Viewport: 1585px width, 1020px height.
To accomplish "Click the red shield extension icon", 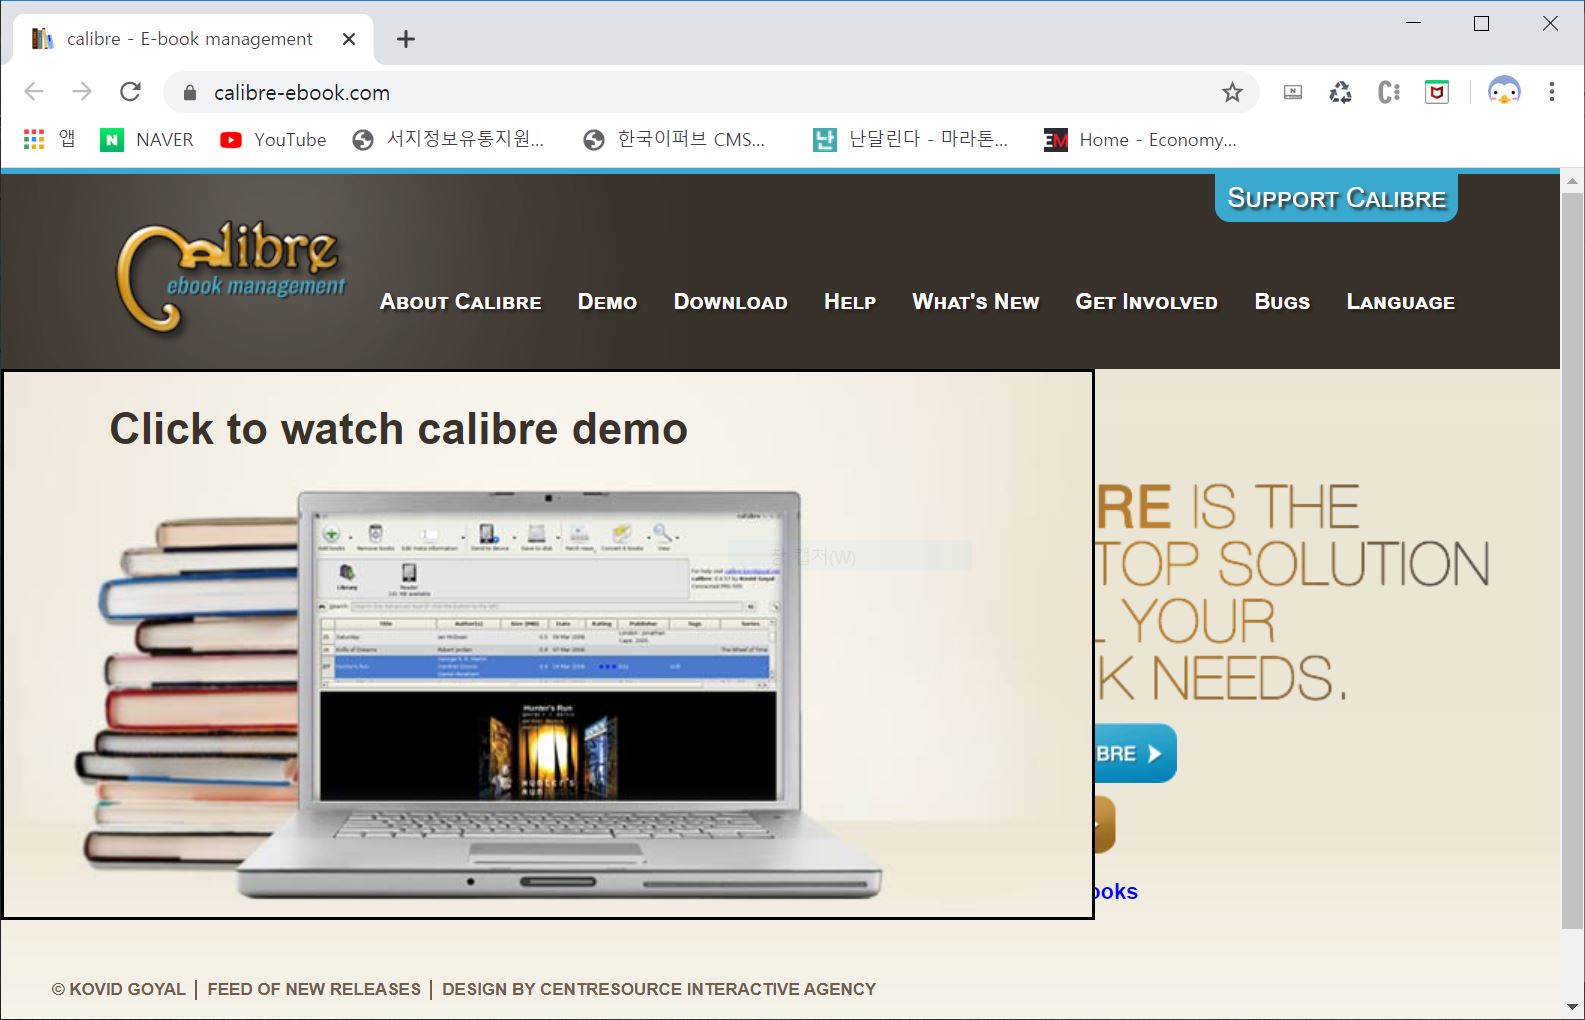I will pyautogui.click(x=1437, y=92).
